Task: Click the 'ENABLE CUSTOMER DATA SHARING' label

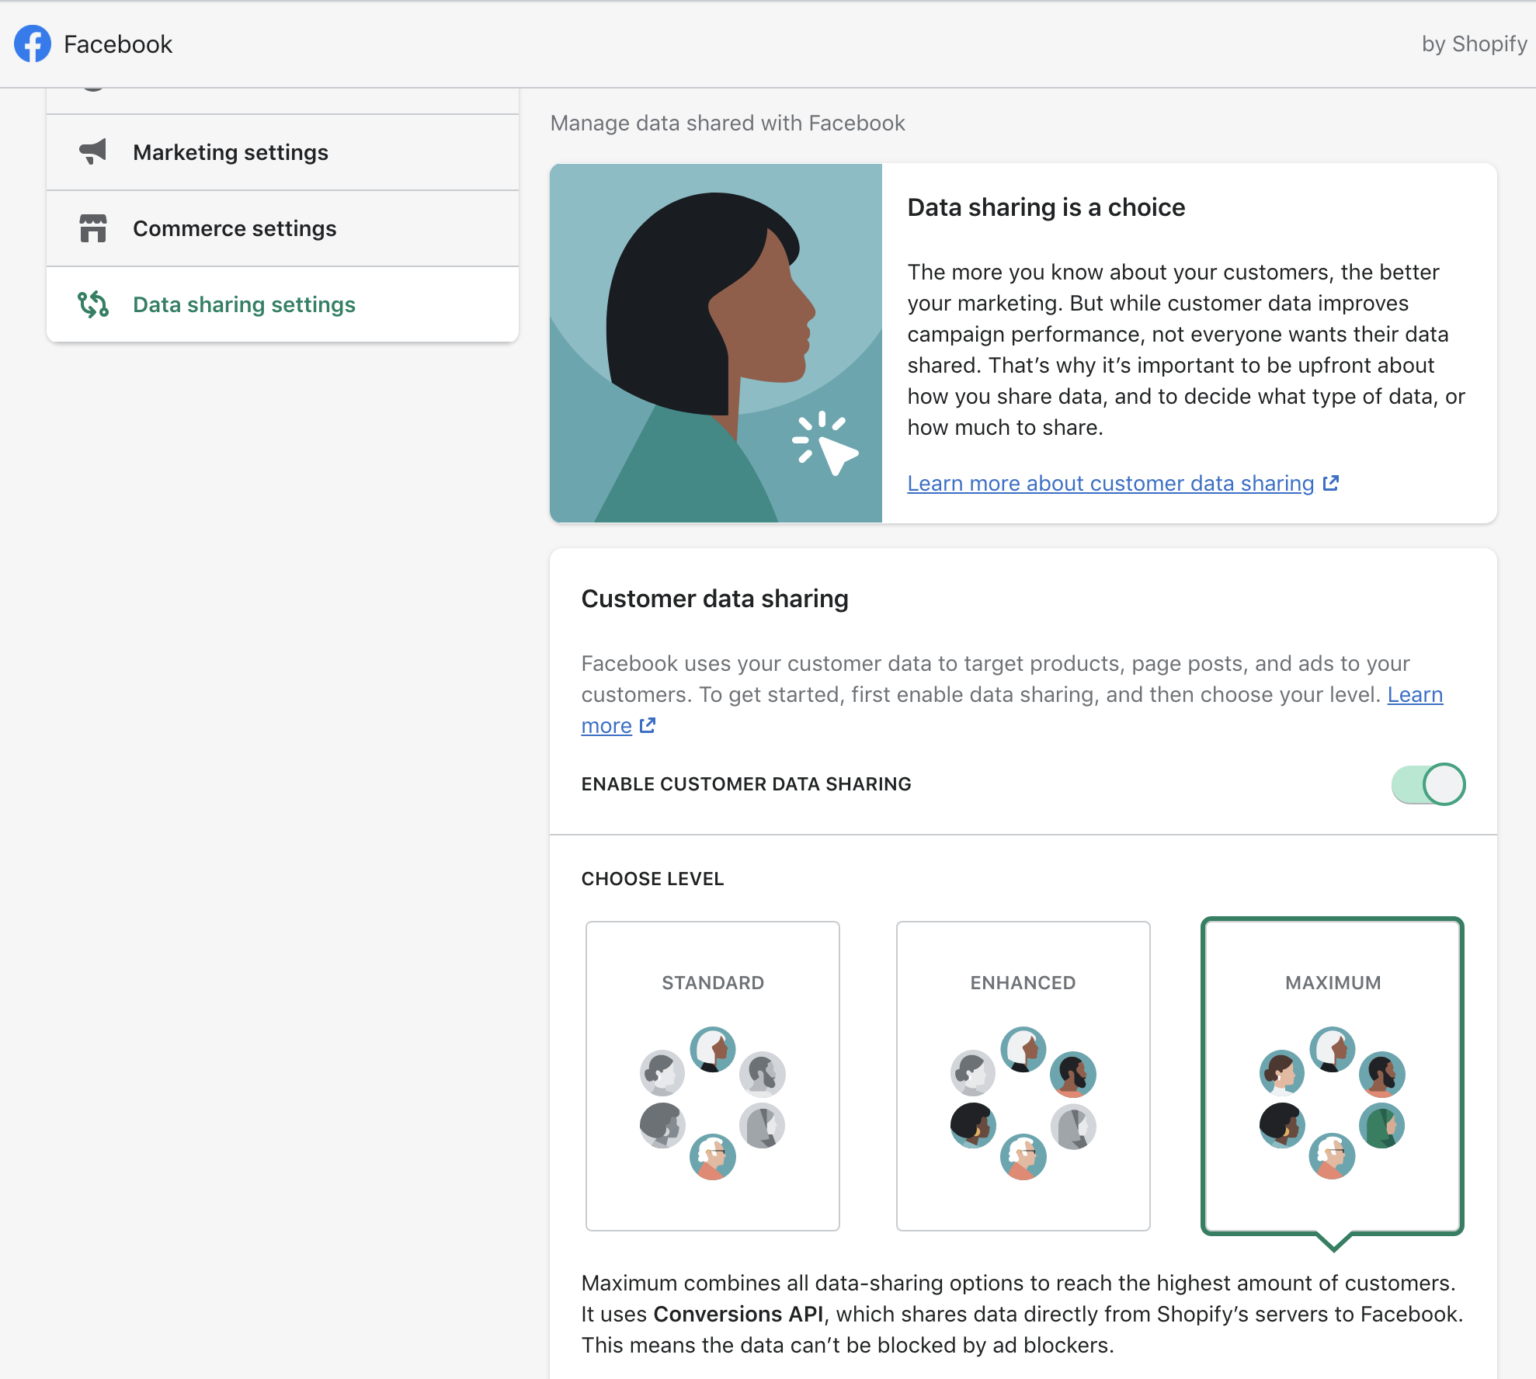Action: pyautogui.click(x=746, y=784)
